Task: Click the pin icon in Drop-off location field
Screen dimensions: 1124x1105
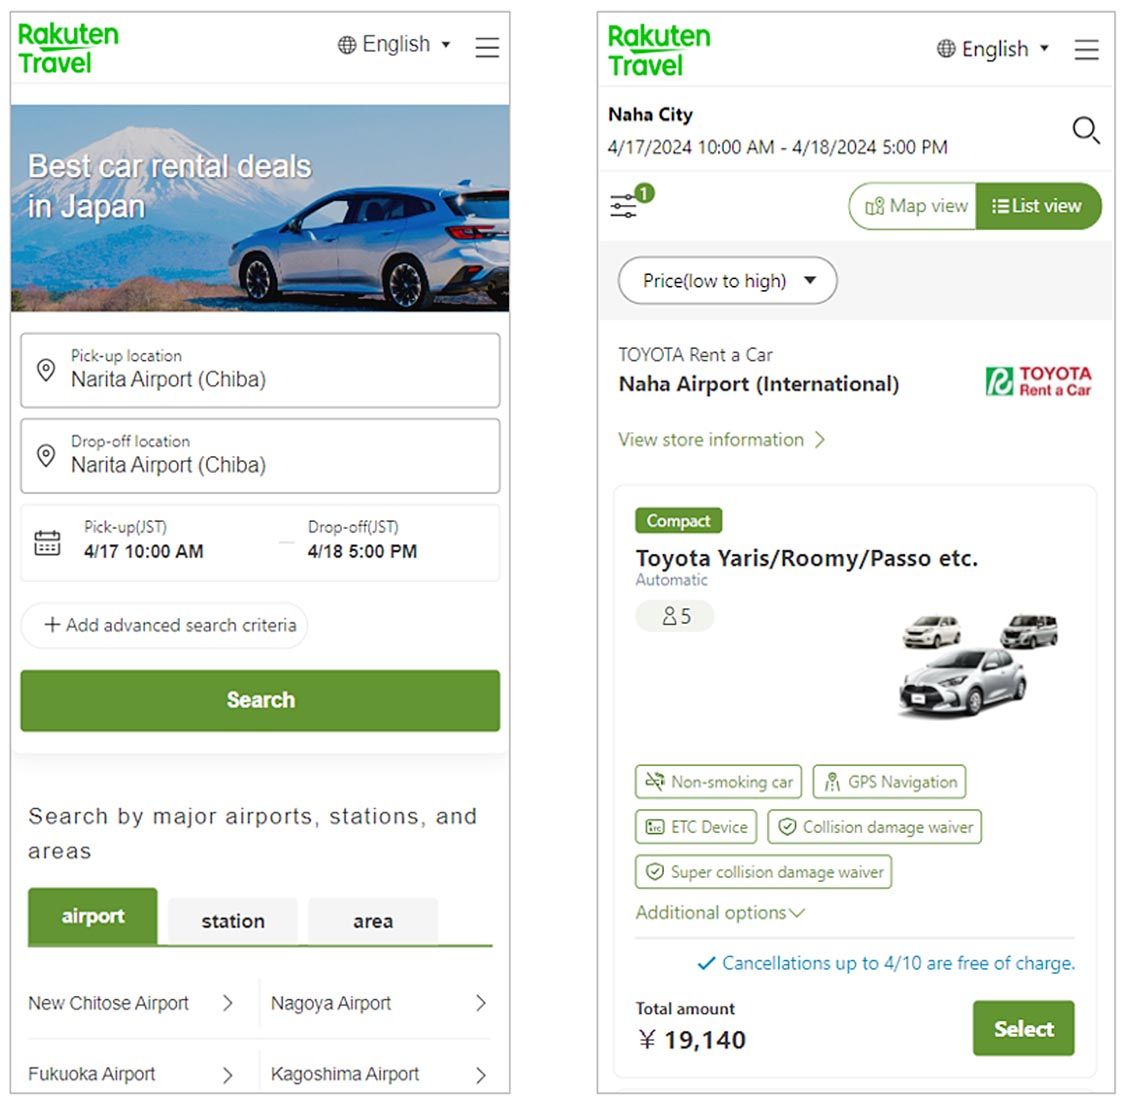Action: click(46, 456)
